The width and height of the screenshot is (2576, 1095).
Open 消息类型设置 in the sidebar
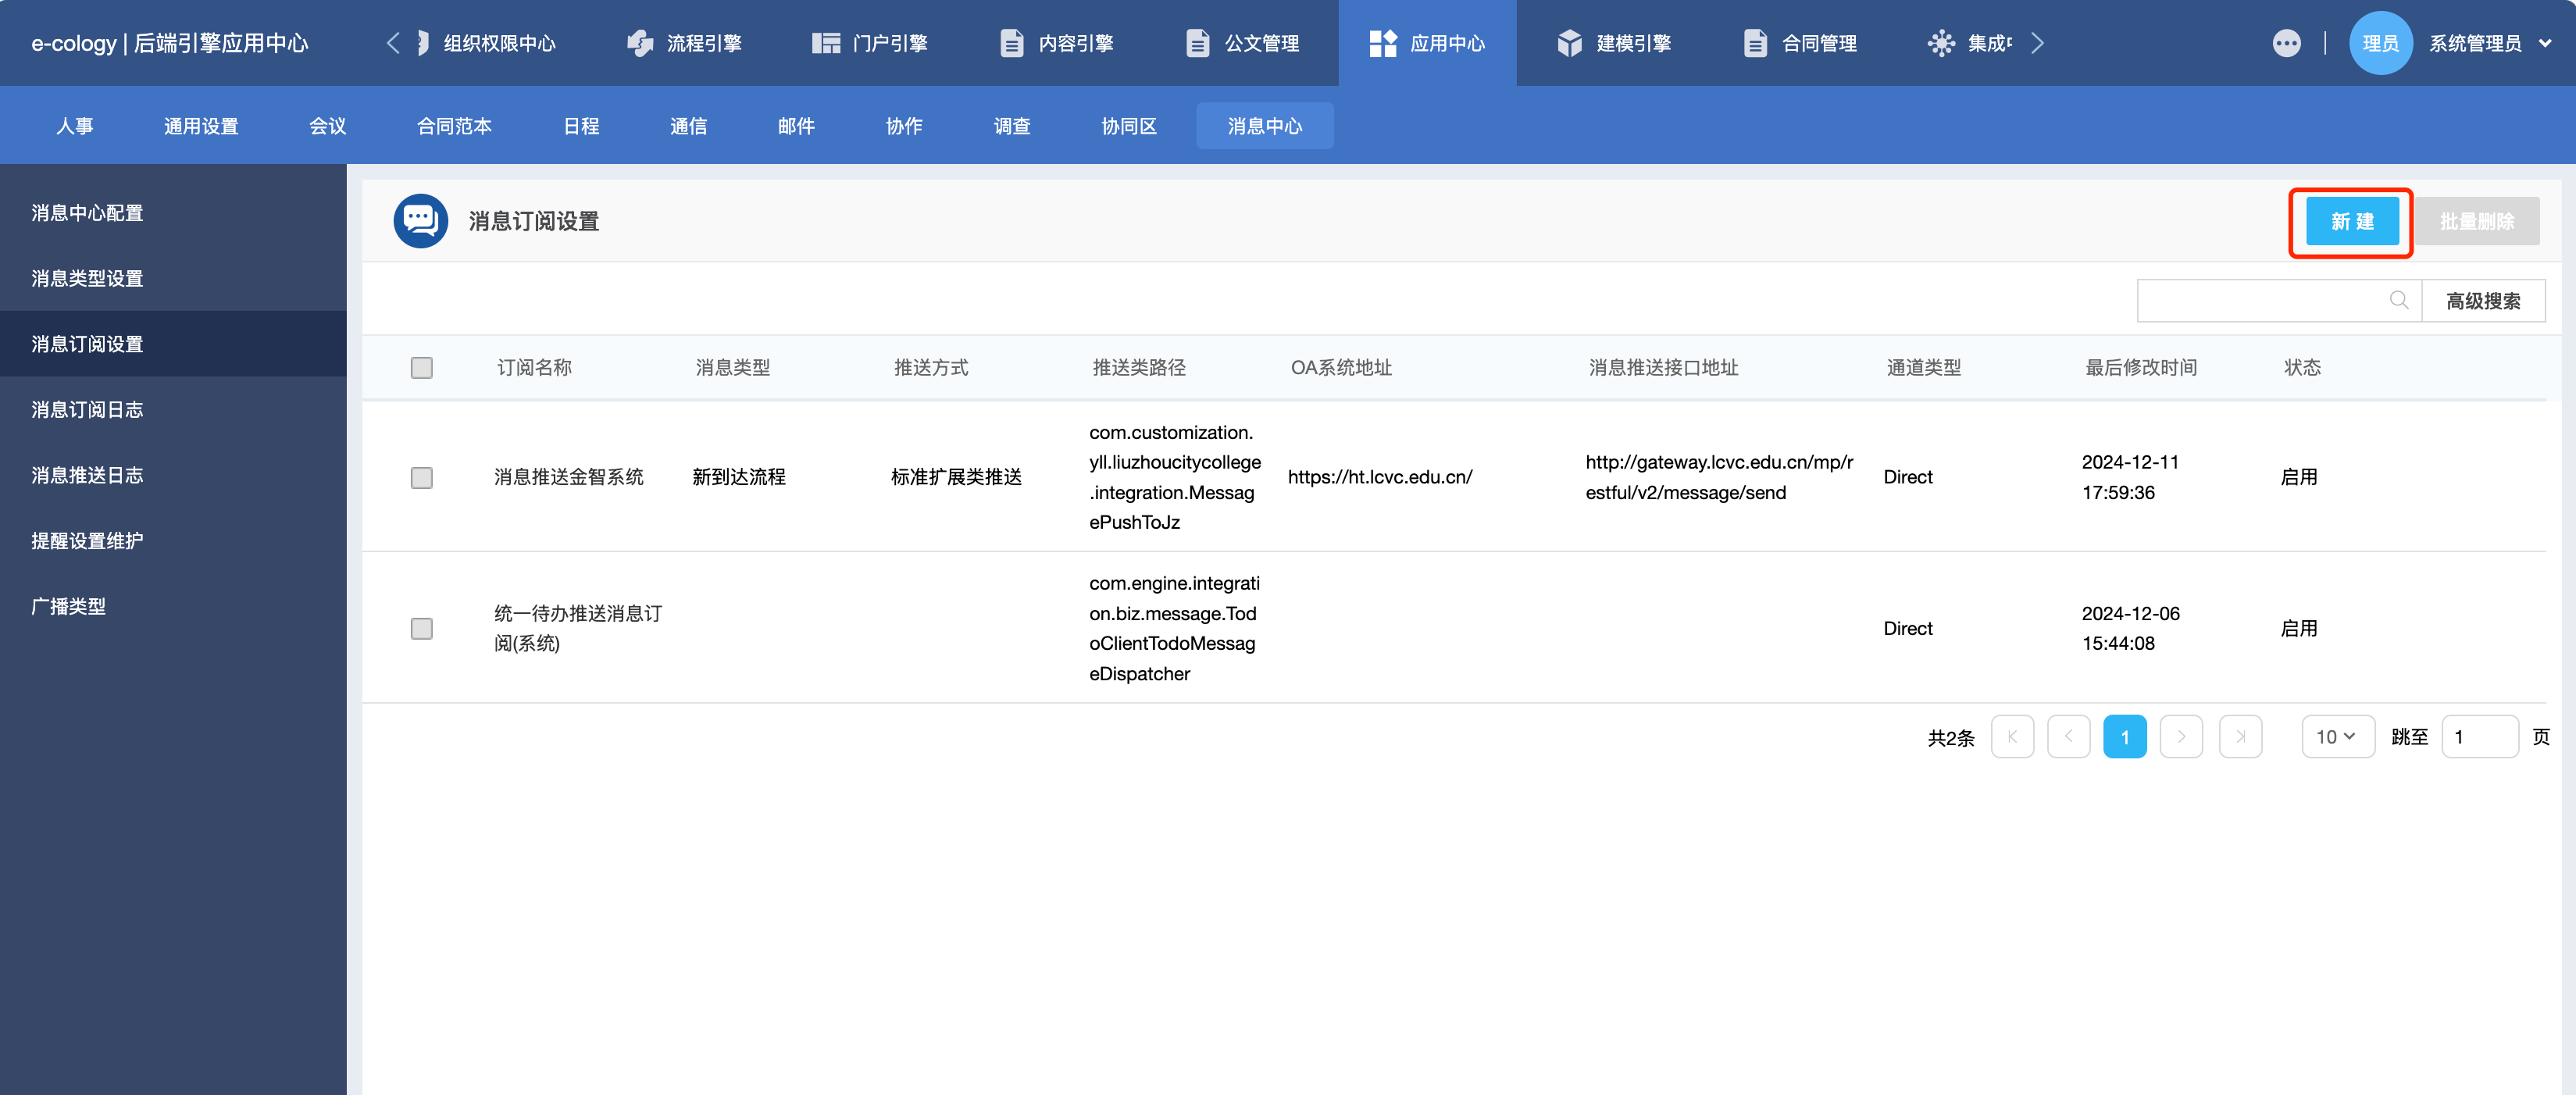click(x=173, y=278)
